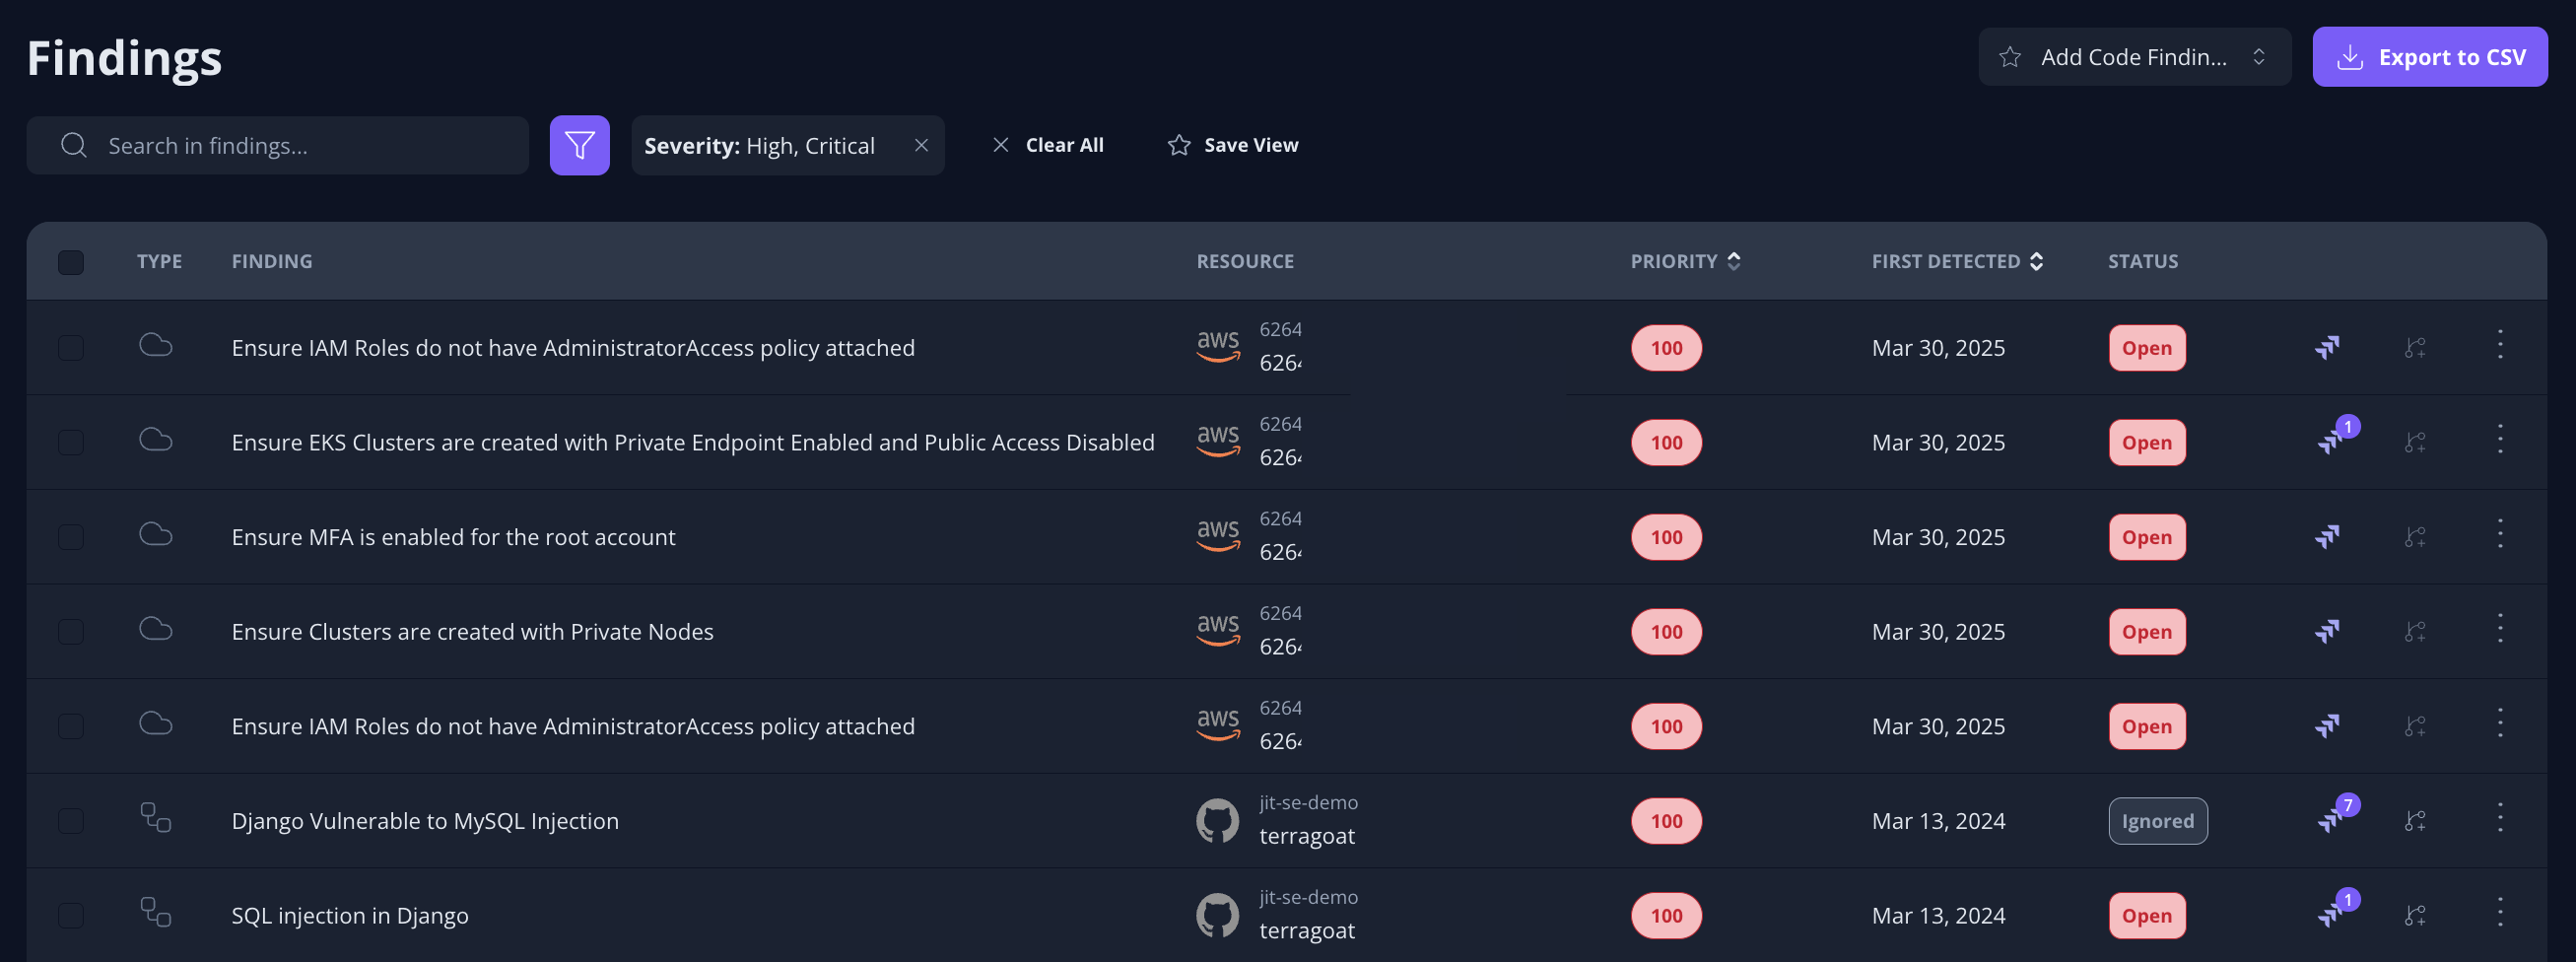2576x962 pixels.
Task: Click Save View
Action: click(1251, 145)
